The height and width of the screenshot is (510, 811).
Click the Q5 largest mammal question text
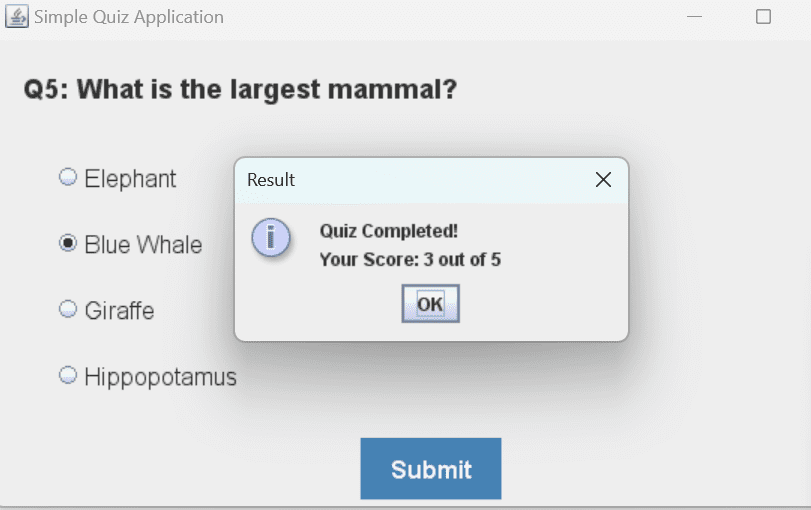click(x=241, y=89)
